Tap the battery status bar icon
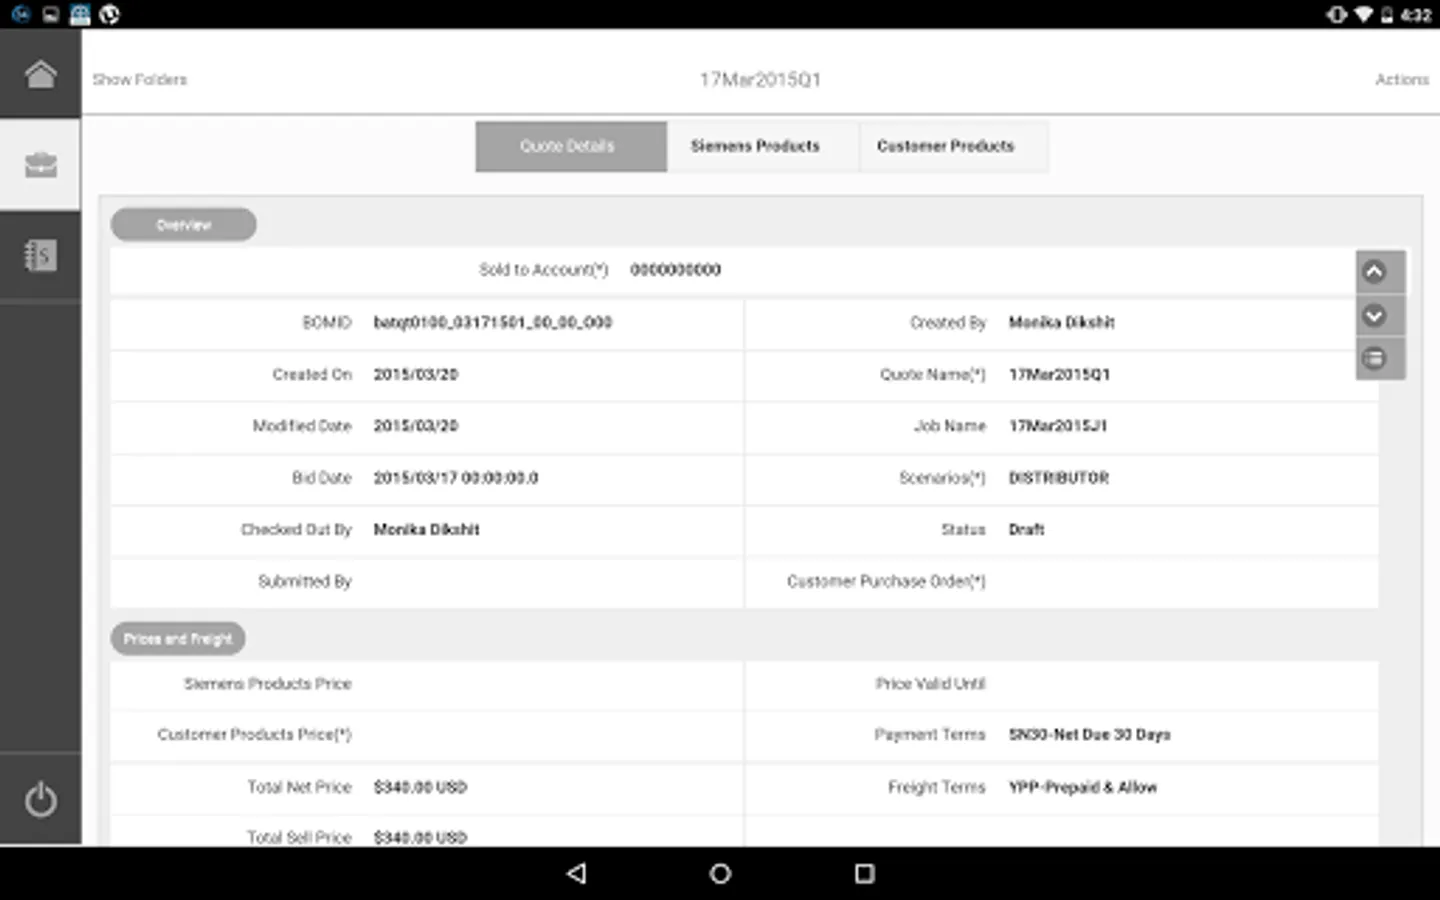Image resolution: width=1440 pixels, height=900 pixels. click(x=1387, y=14)
